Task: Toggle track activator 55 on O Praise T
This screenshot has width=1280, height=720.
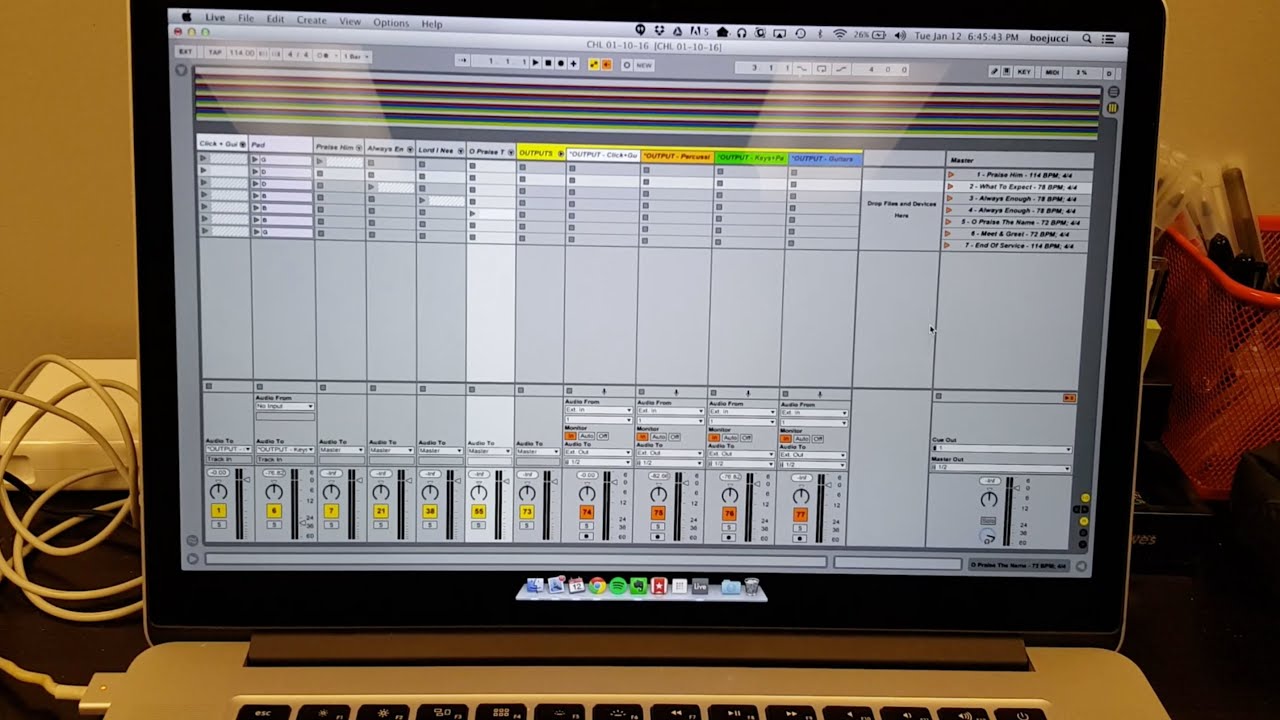Action: (x=479, y=512)
